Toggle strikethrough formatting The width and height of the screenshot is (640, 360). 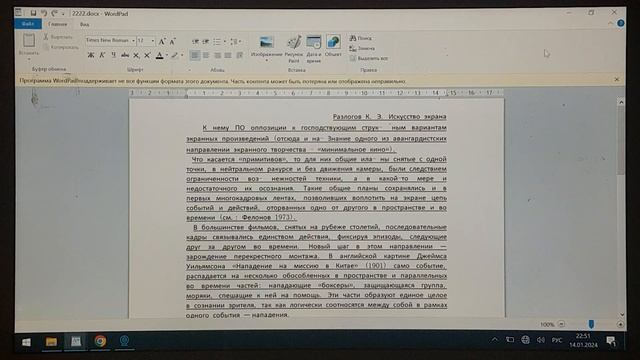[x=125, y=55]
